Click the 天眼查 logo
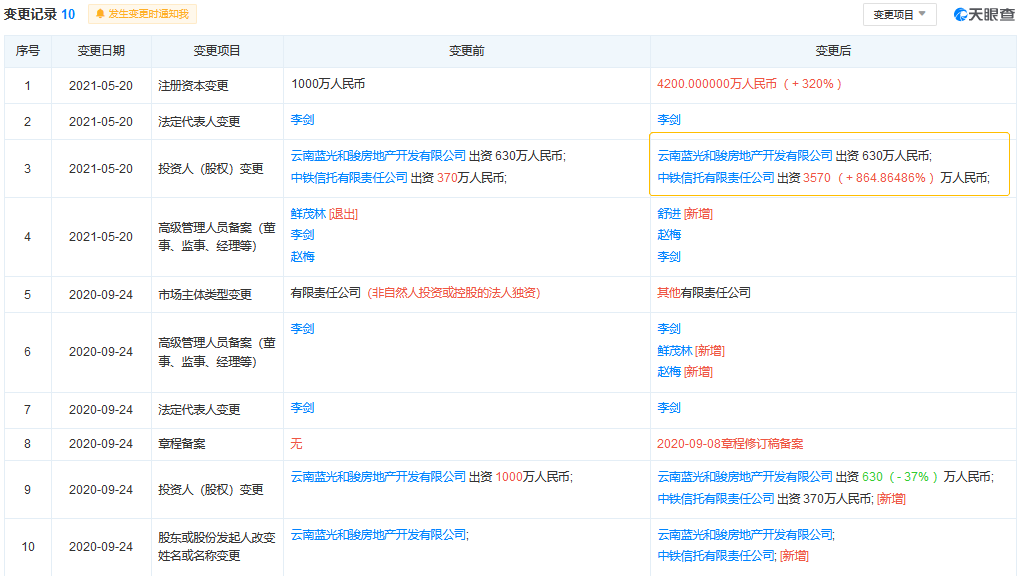 [984, 14]
